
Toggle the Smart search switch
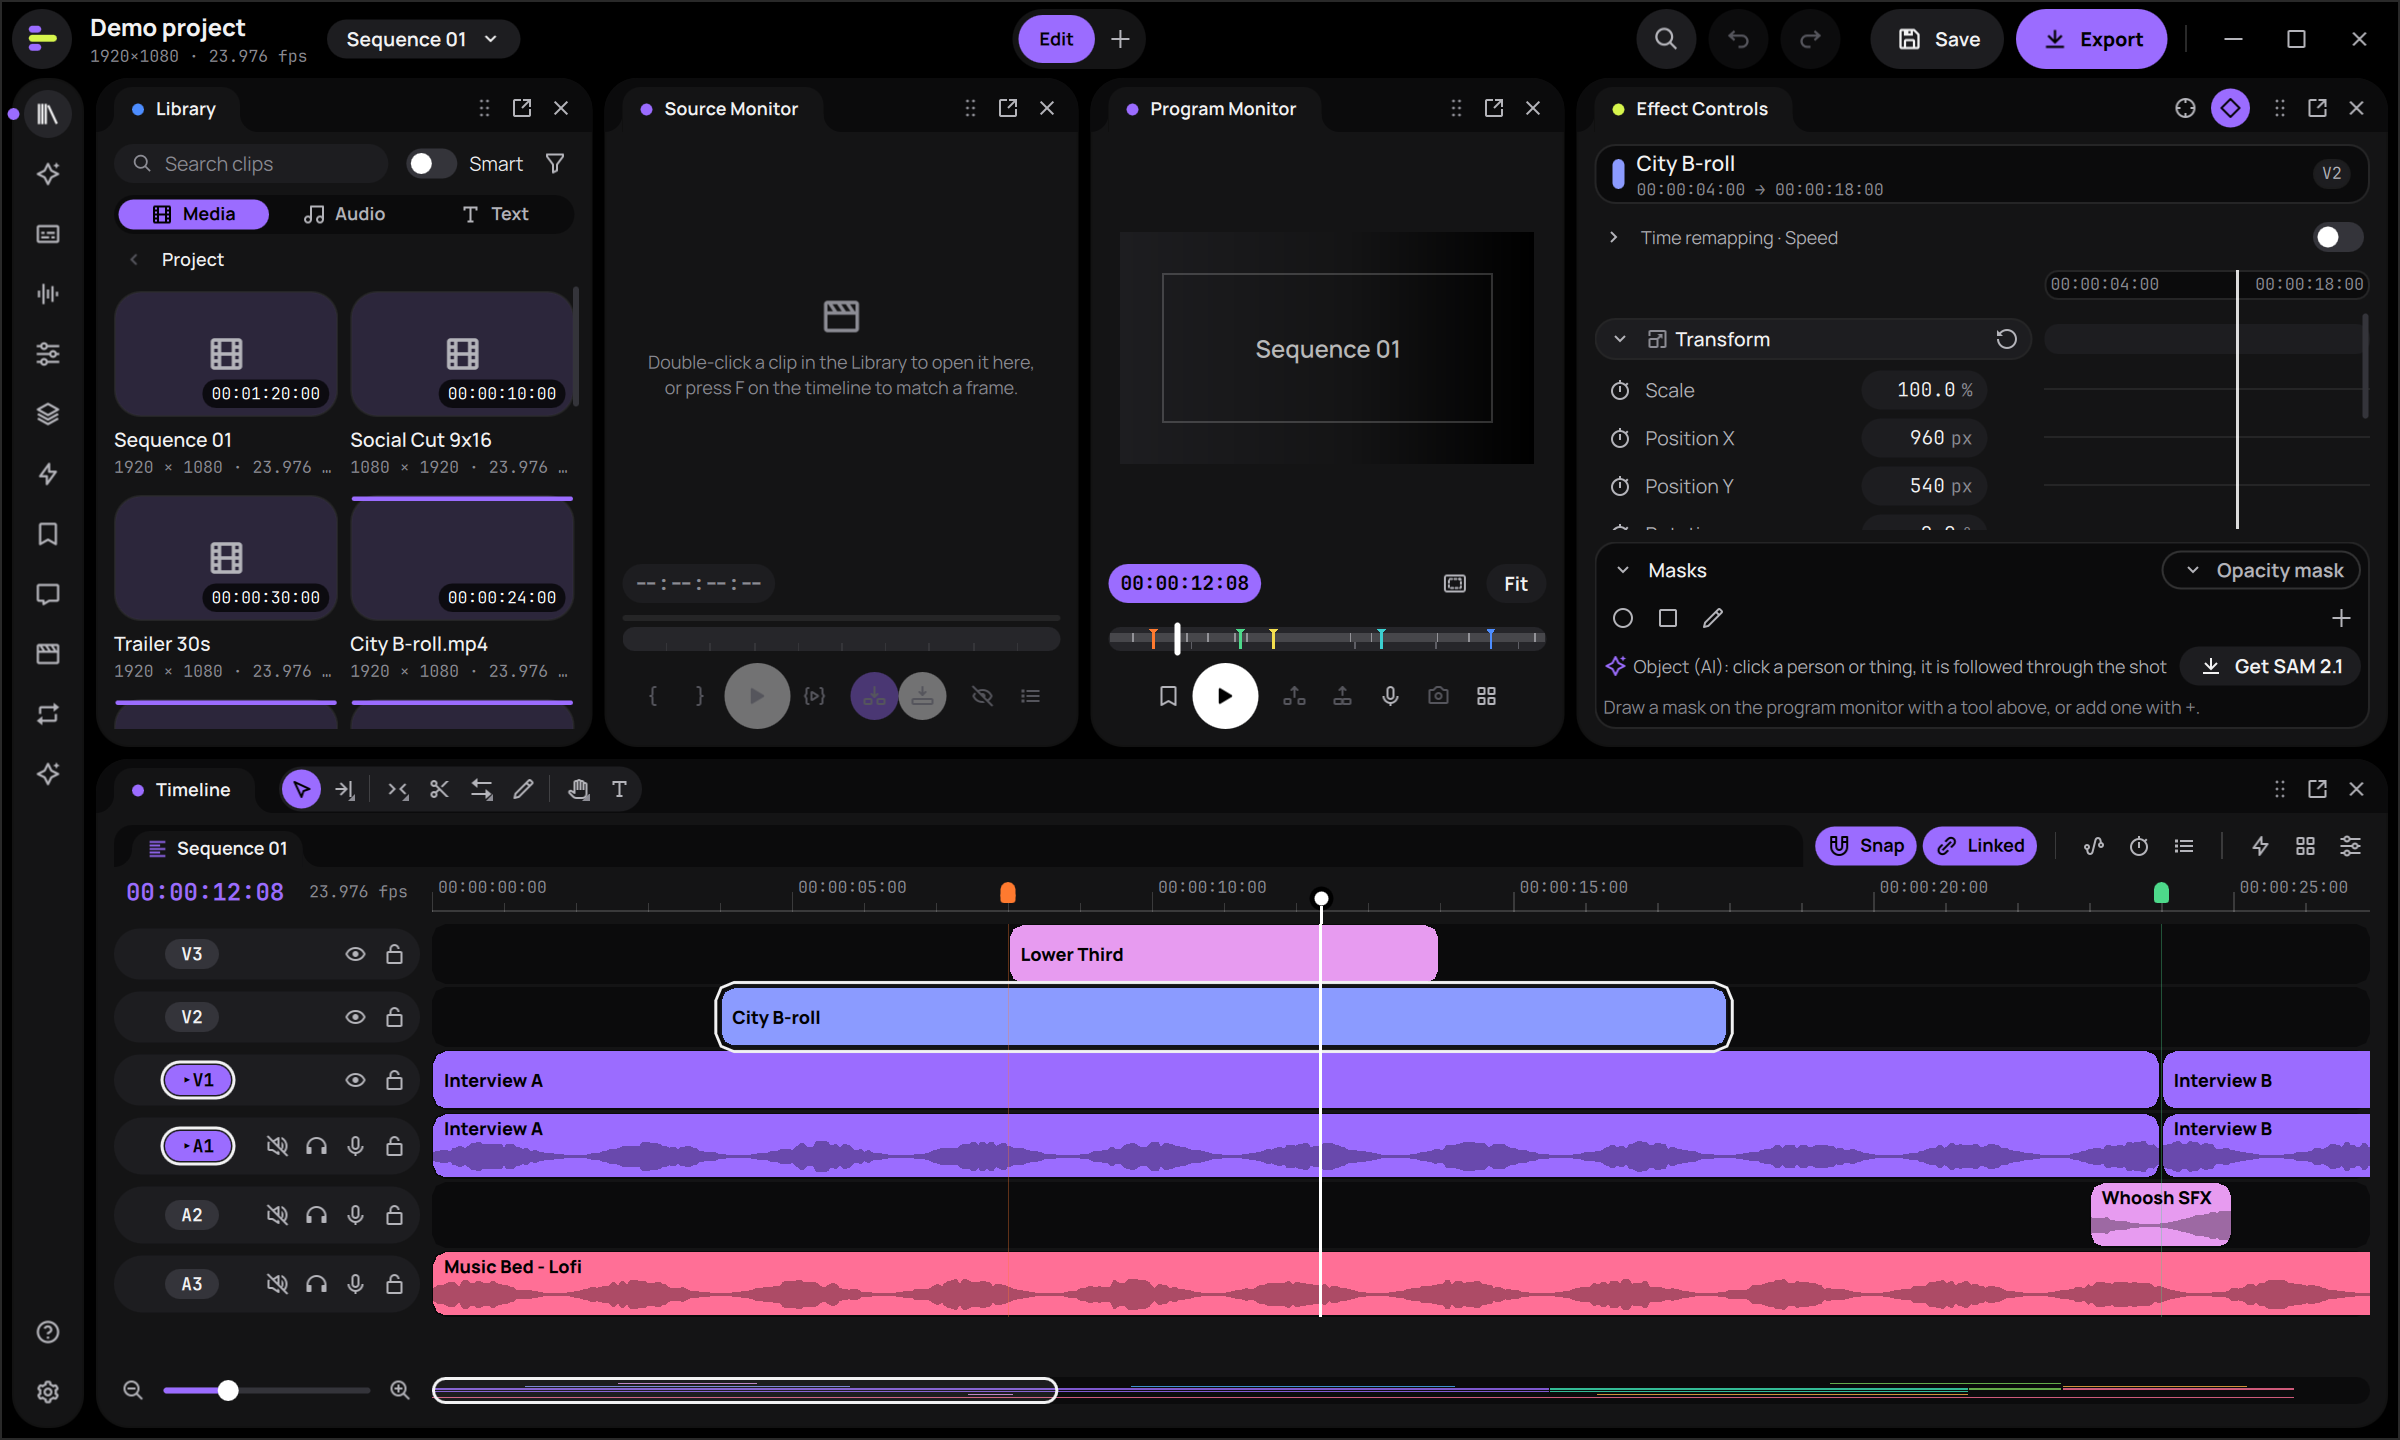(x=431, y=163)
